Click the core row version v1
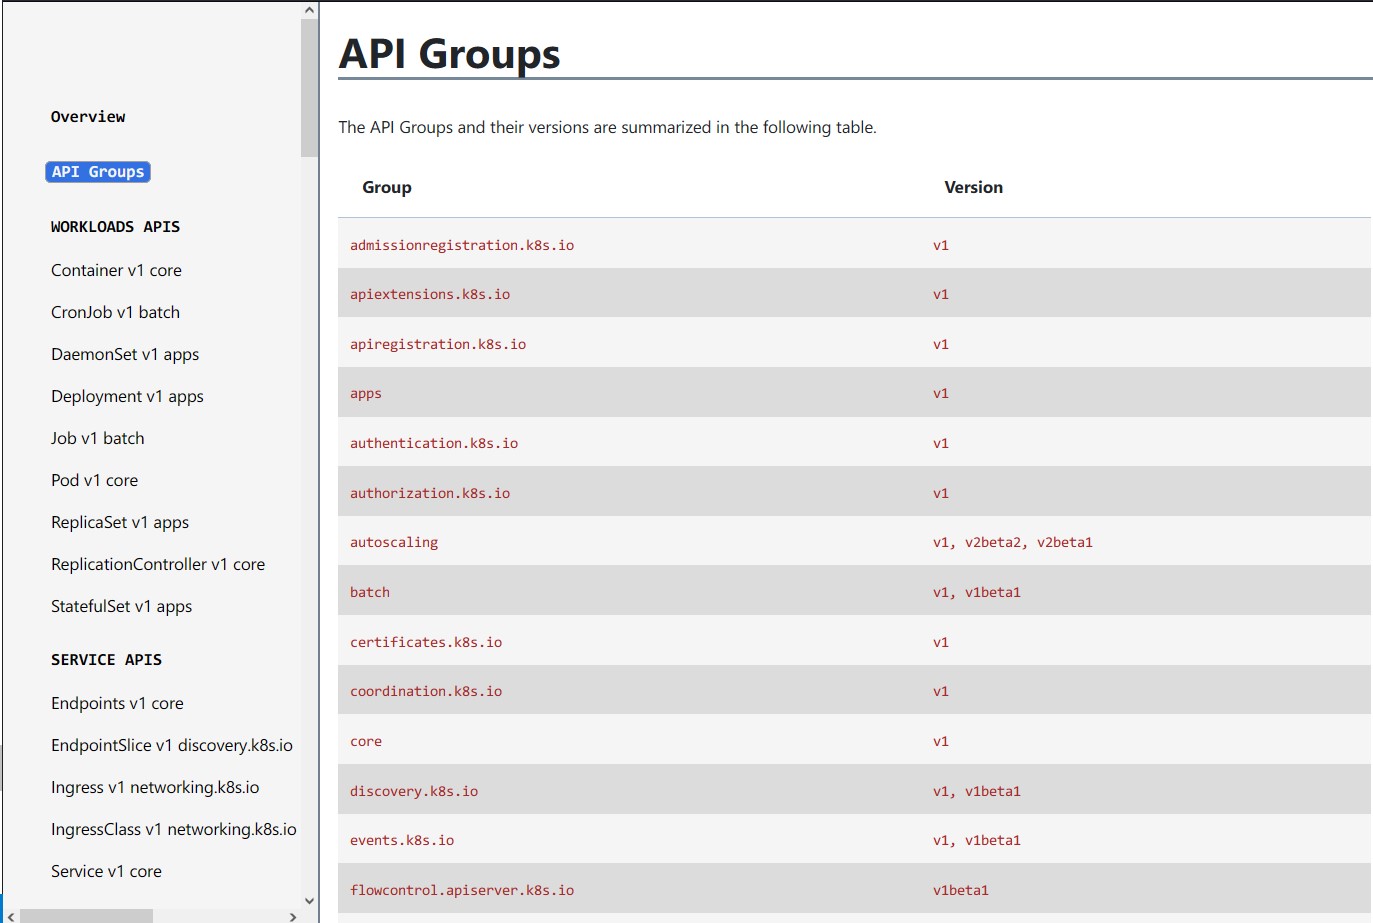1373x923 pixels. pos(941,741)
